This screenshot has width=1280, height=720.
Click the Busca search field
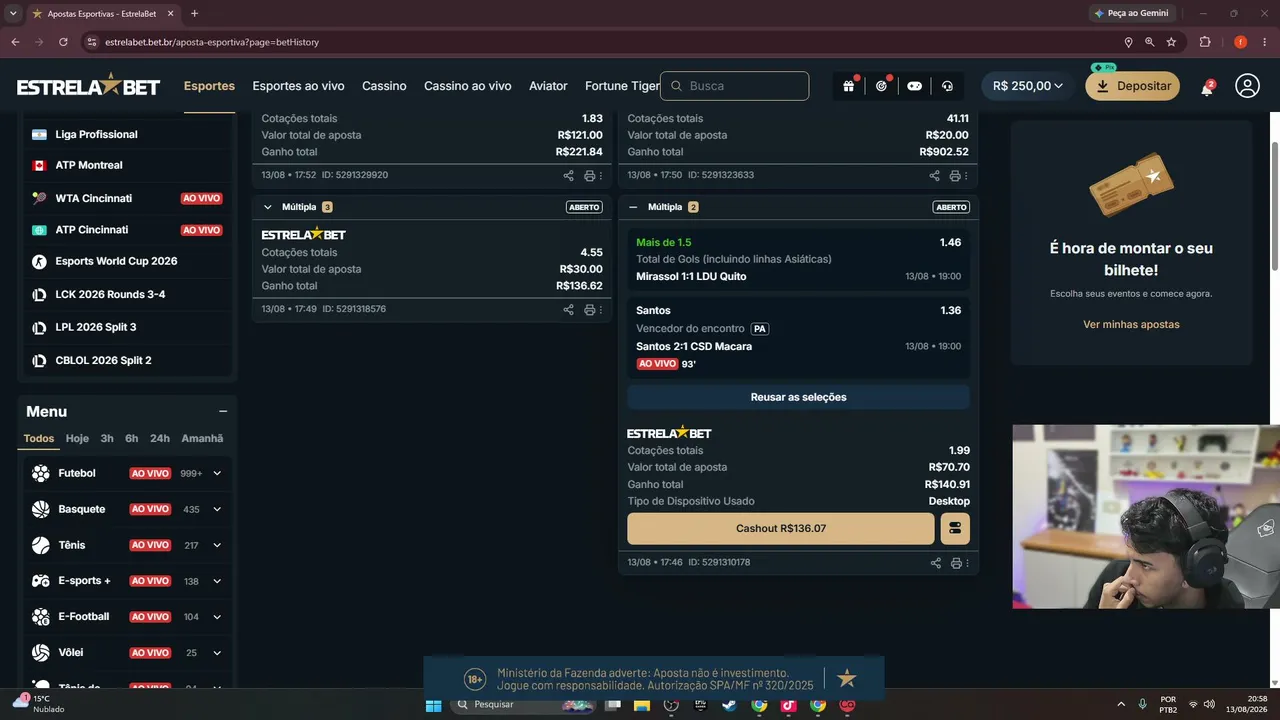tap(735, 86)
